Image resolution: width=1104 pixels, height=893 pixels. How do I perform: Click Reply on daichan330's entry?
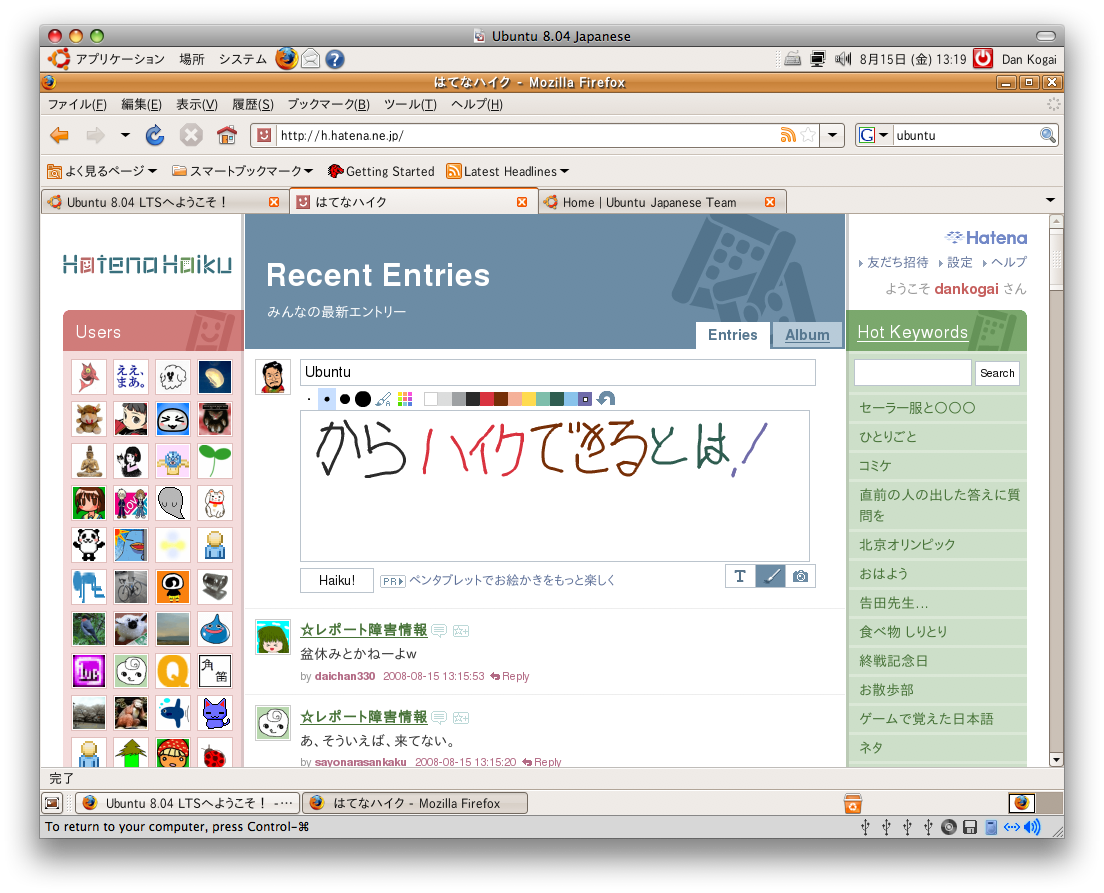click(x=510, y=676)
